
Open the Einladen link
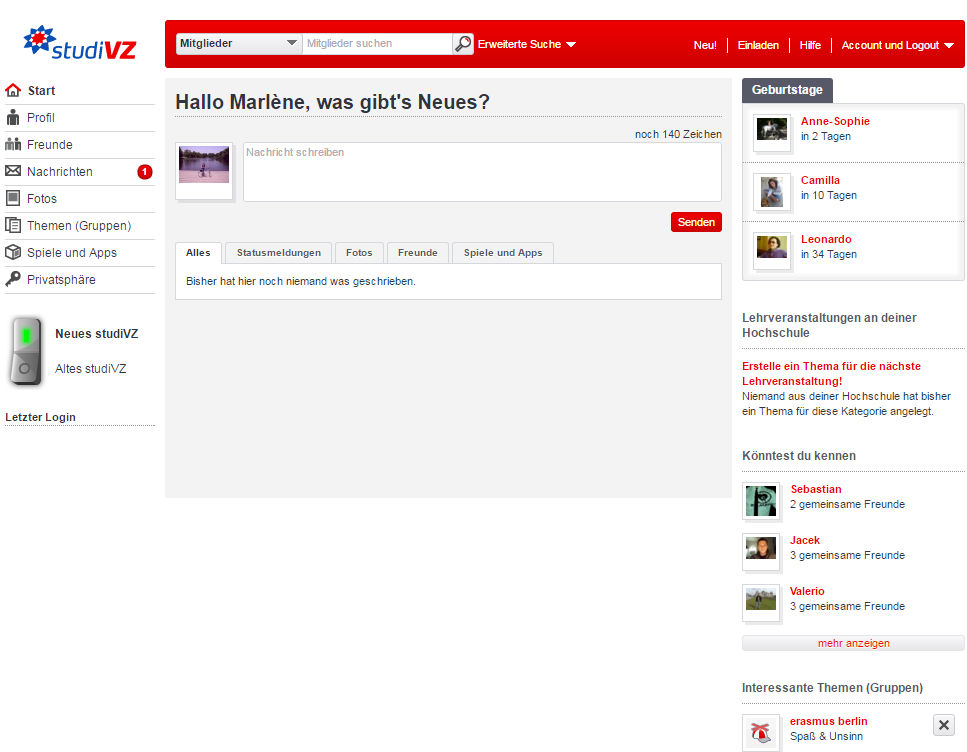pyautogui.click(x=758, y=45)
